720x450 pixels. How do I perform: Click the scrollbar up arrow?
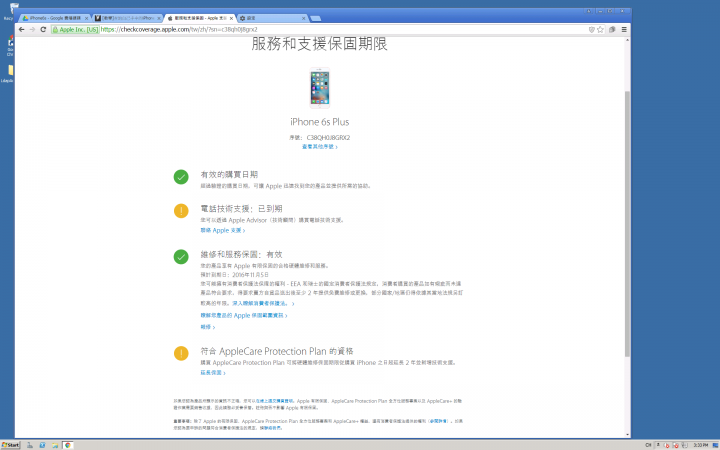(627, 40)
